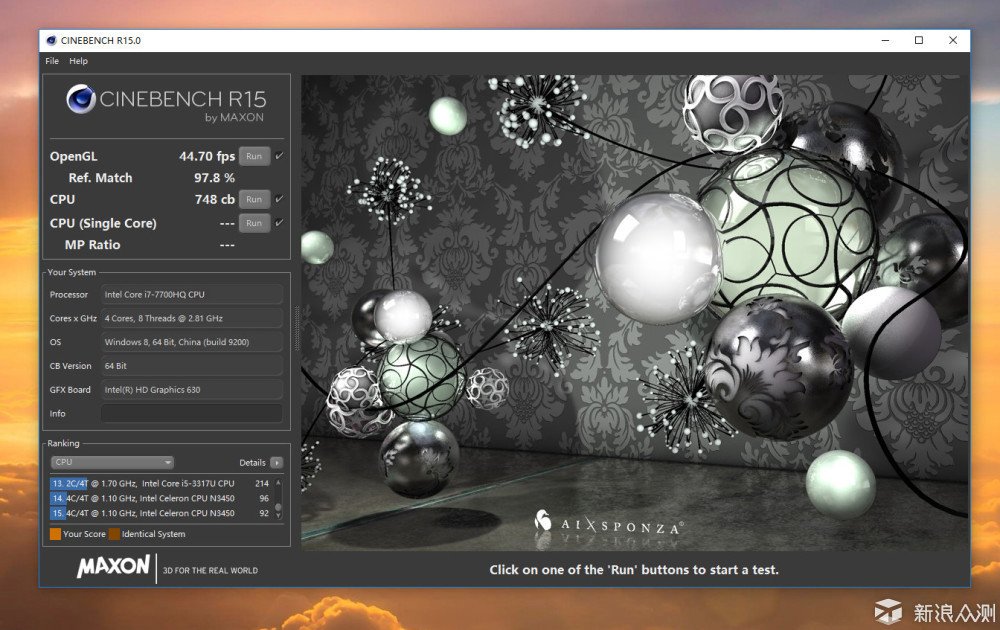Click the panel splitter handle beside Your System

(297, 328)
